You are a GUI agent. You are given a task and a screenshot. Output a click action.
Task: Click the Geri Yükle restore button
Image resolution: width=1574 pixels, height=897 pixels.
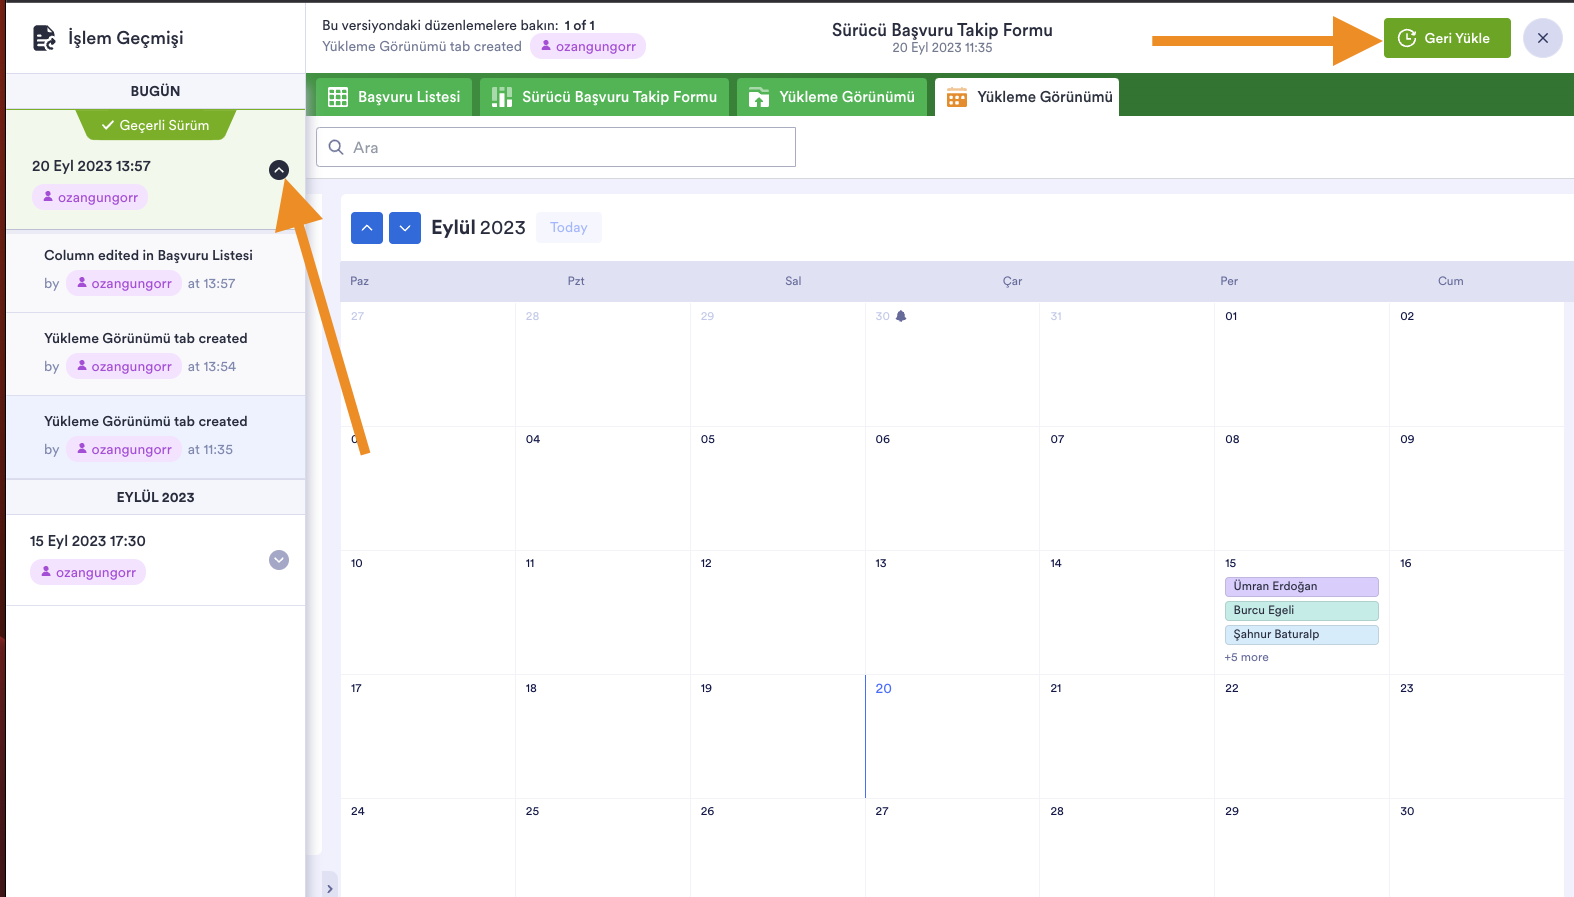(1446, 38)
